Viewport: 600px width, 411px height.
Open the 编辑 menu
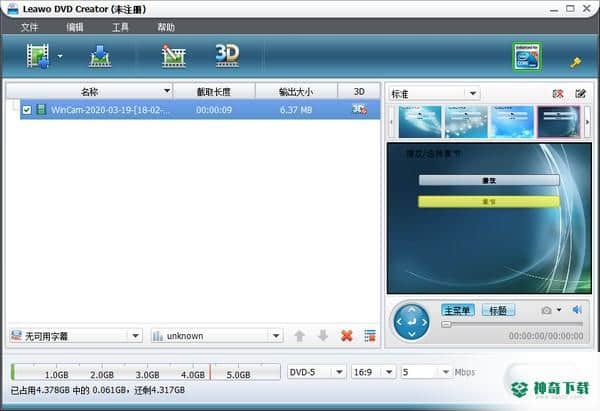pyautogui.click(x=75, y=27)
